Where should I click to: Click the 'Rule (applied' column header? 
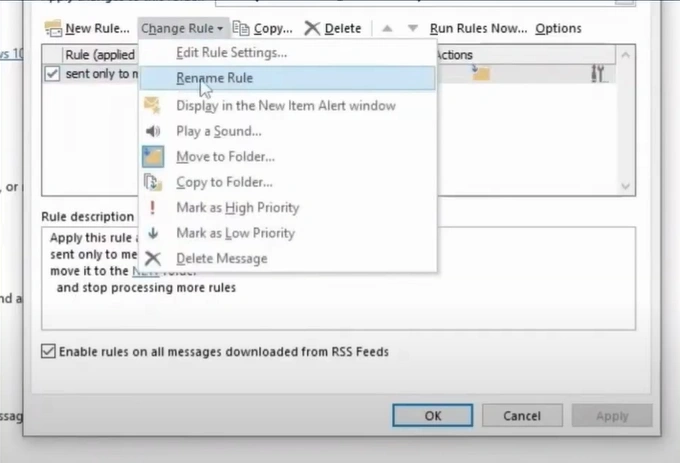100,55
